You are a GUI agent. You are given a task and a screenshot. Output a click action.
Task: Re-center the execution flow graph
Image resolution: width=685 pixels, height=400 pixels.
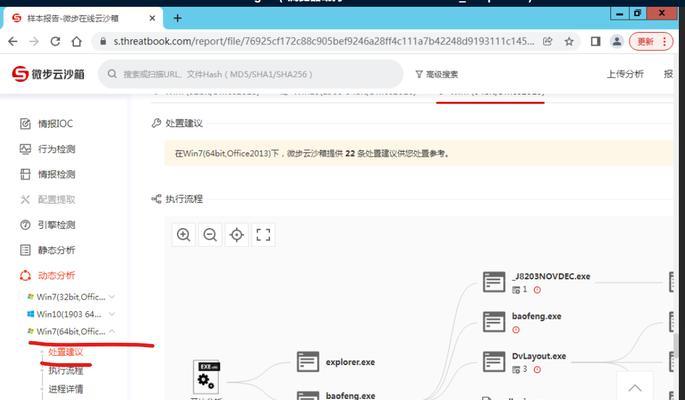point(237,235)
